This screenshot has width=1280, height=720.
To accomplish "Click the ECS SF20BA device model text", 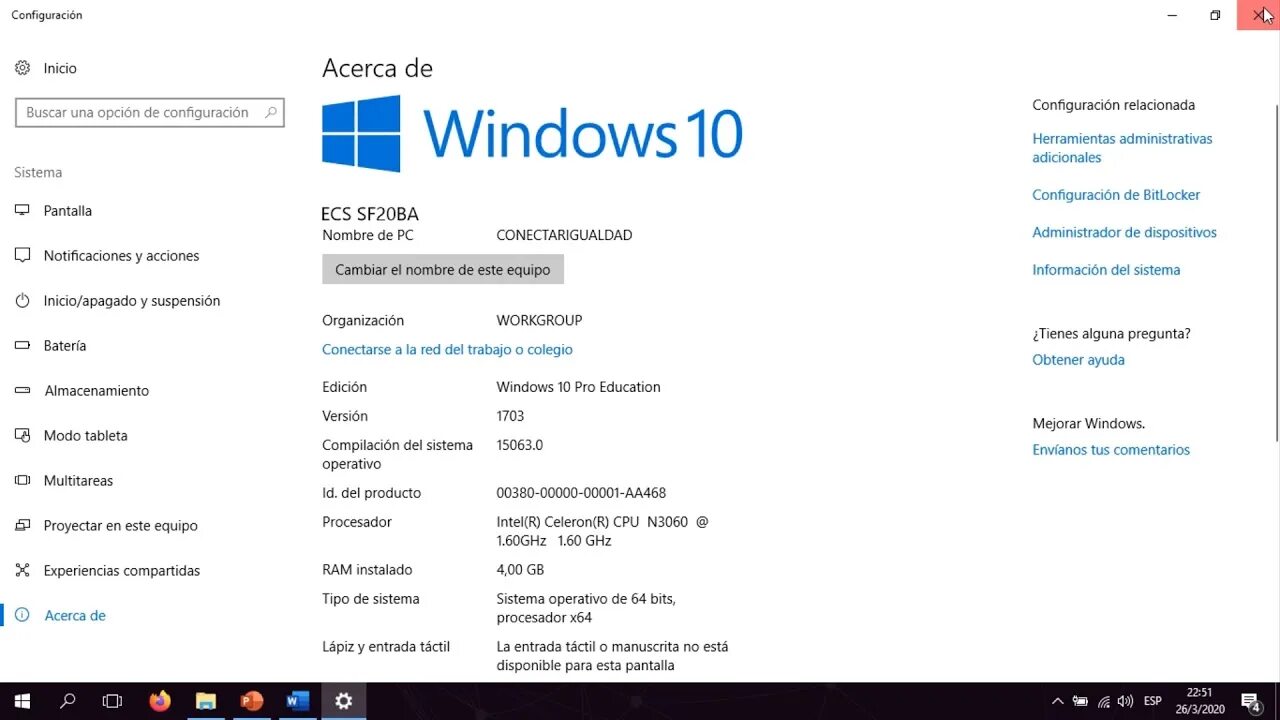I will click(x=370, y=214).
